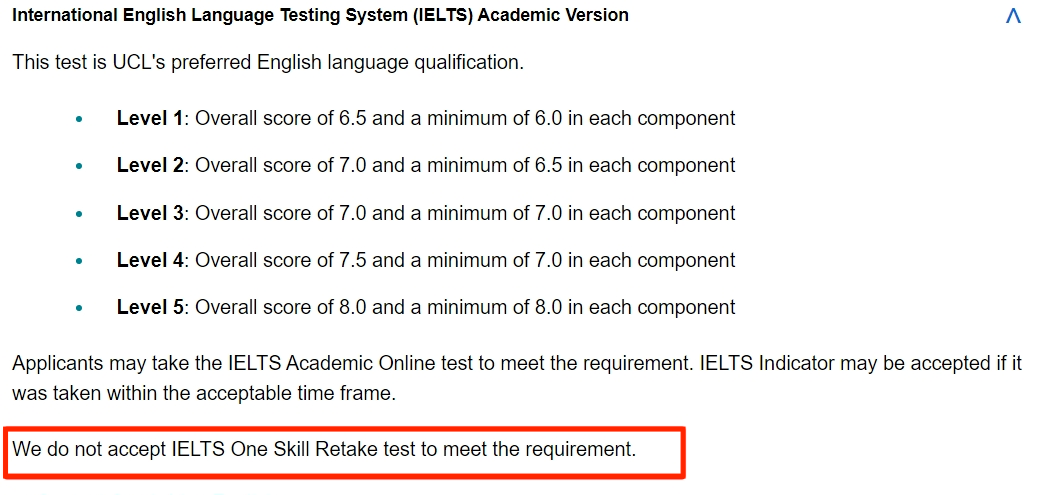Click the bold Level 3 label
This screenshot has height=495, width=1050.
(x=149, y=213)
